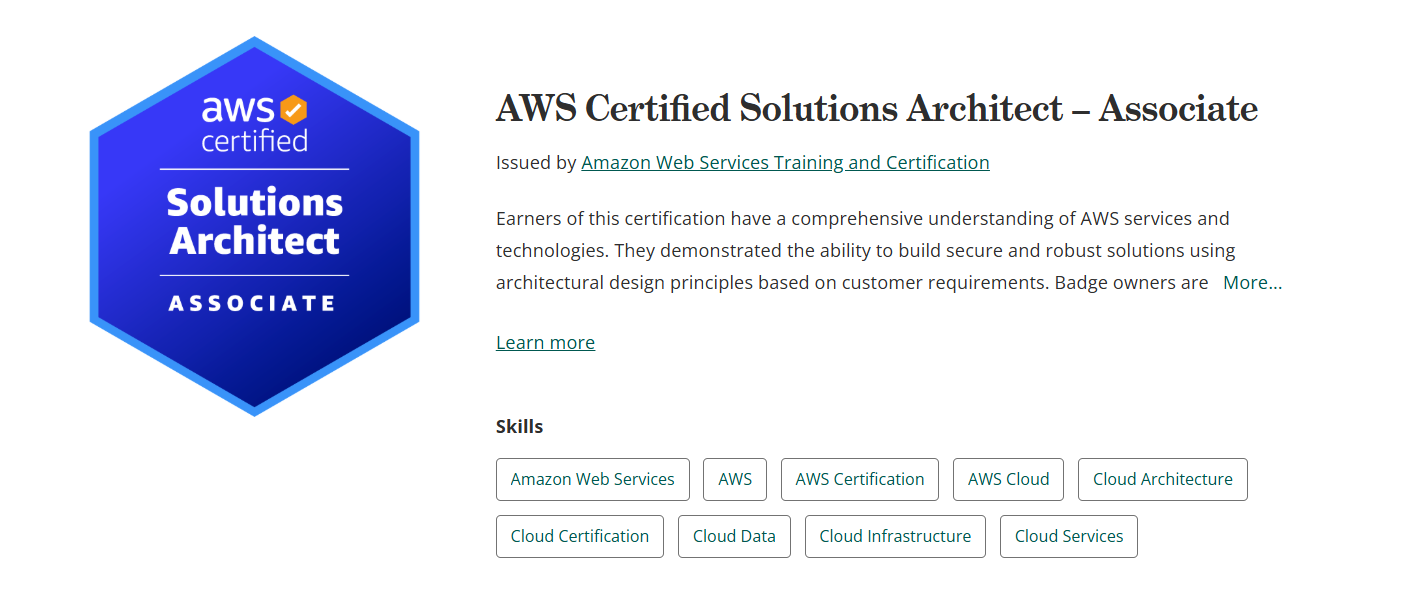Click the Learn more link
1402x606 pixels.
coord(545,342)
